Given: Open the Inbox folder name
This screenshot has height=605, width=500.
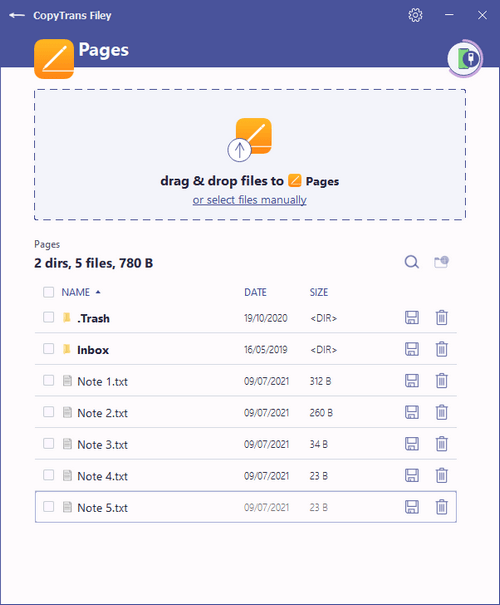Looking at the screenshot, I should [x=93, y=350].
